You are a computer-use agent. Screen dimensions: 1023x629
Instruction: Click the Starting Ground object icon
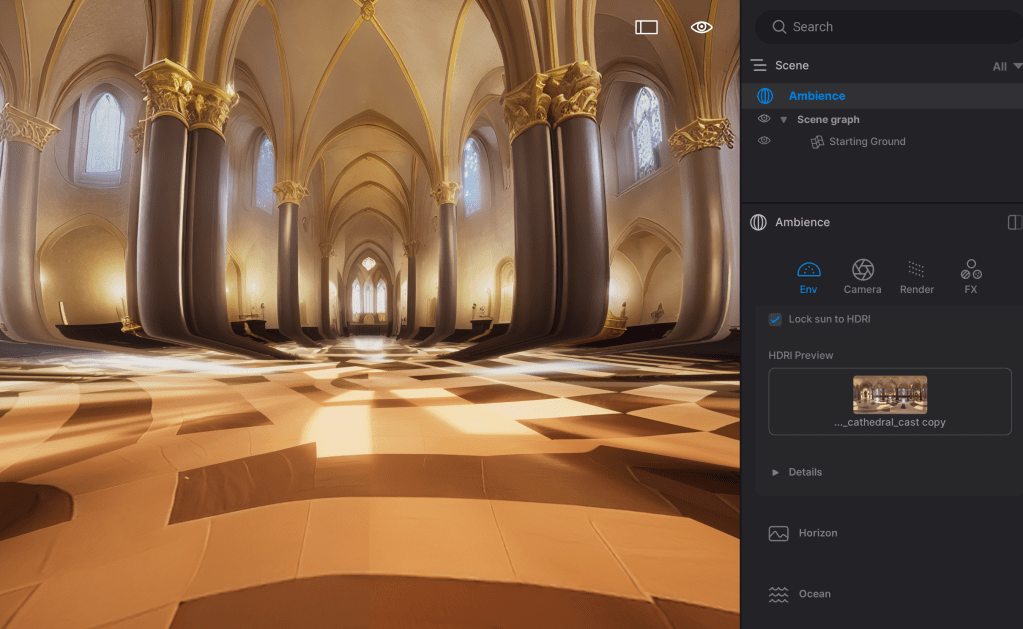[817, 142]
